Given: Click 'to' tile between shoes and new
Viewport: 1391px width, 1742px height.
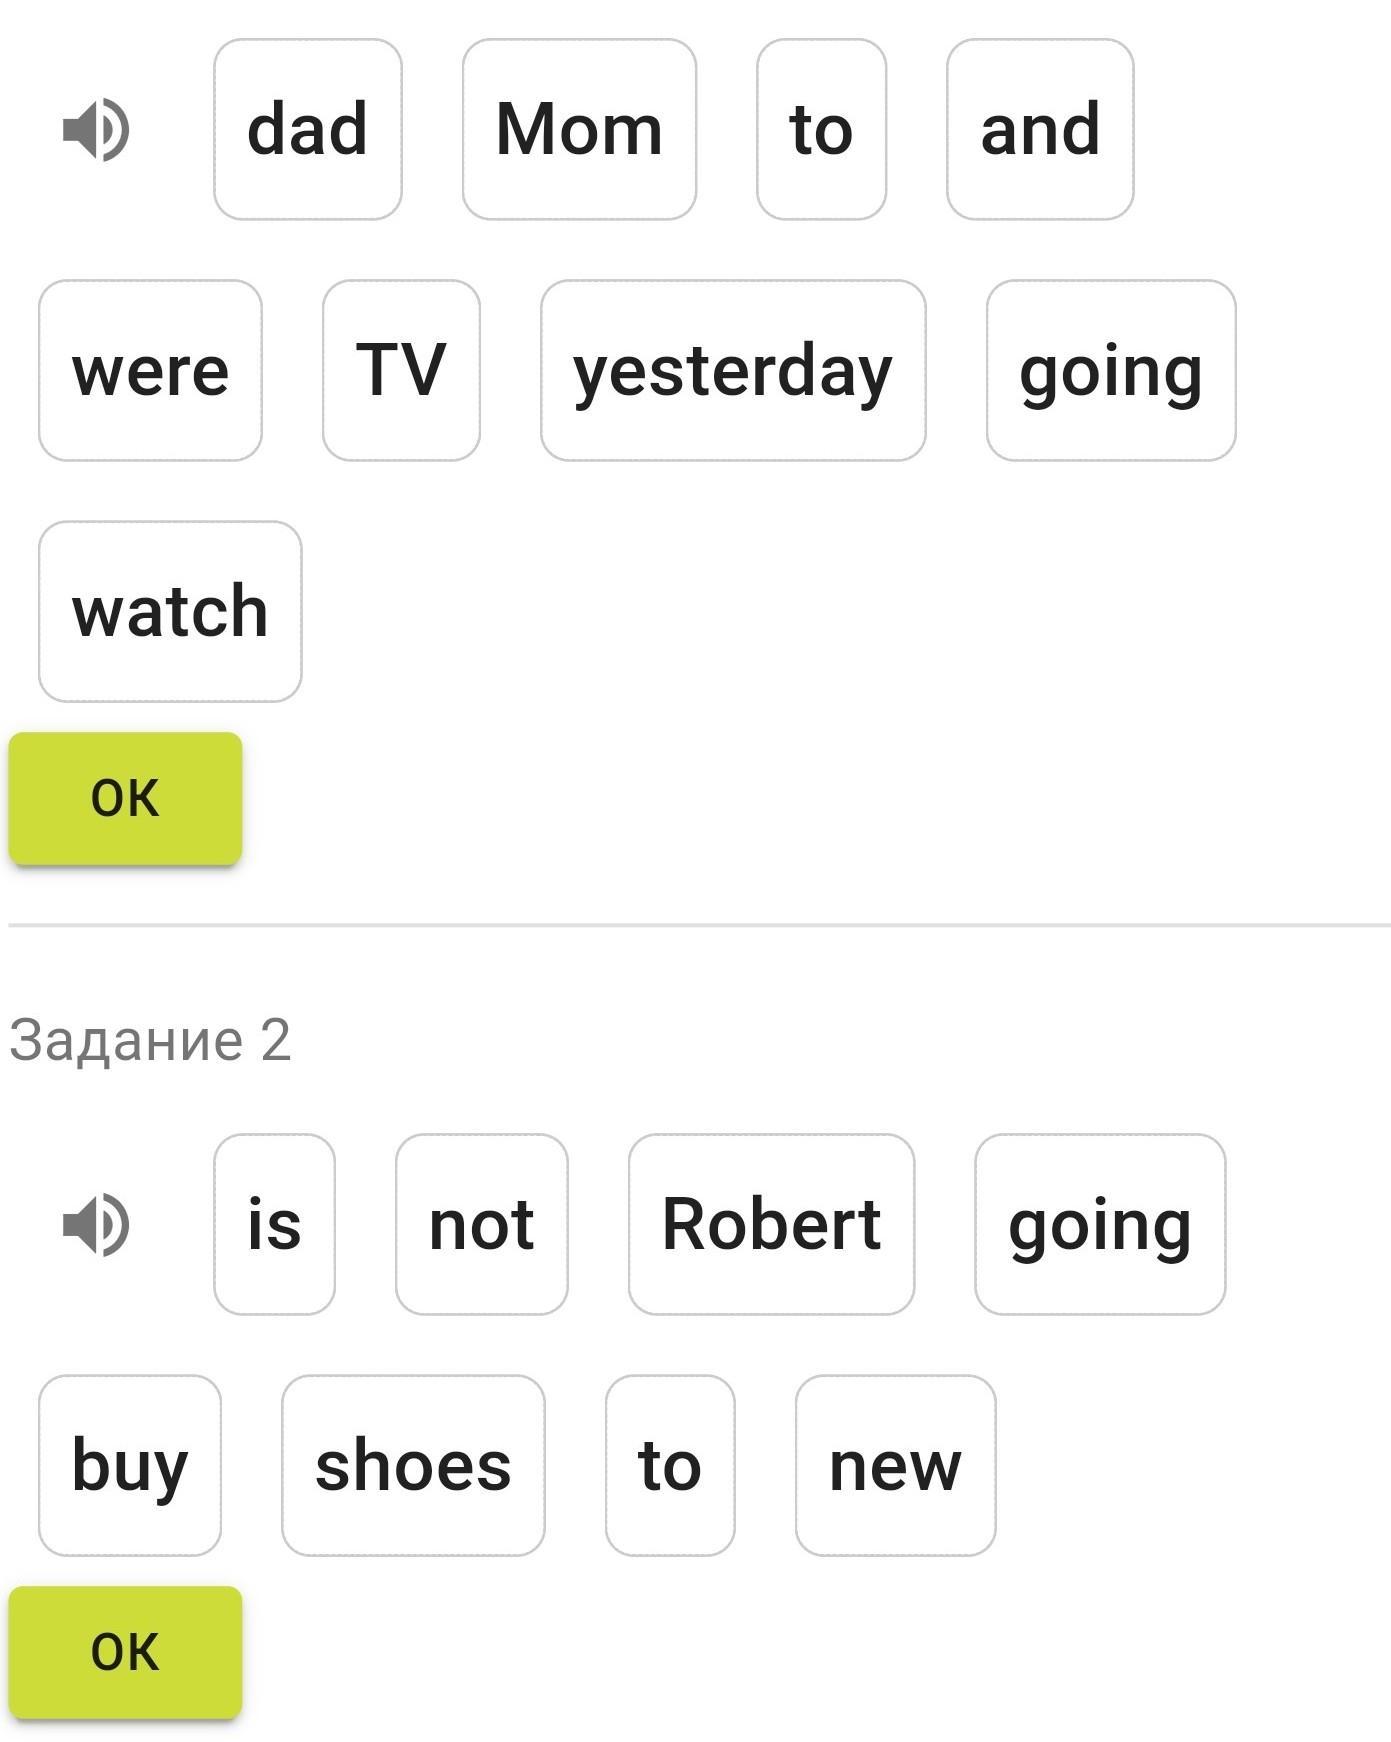Looking at the screenshot, I should click(670, 1465).
